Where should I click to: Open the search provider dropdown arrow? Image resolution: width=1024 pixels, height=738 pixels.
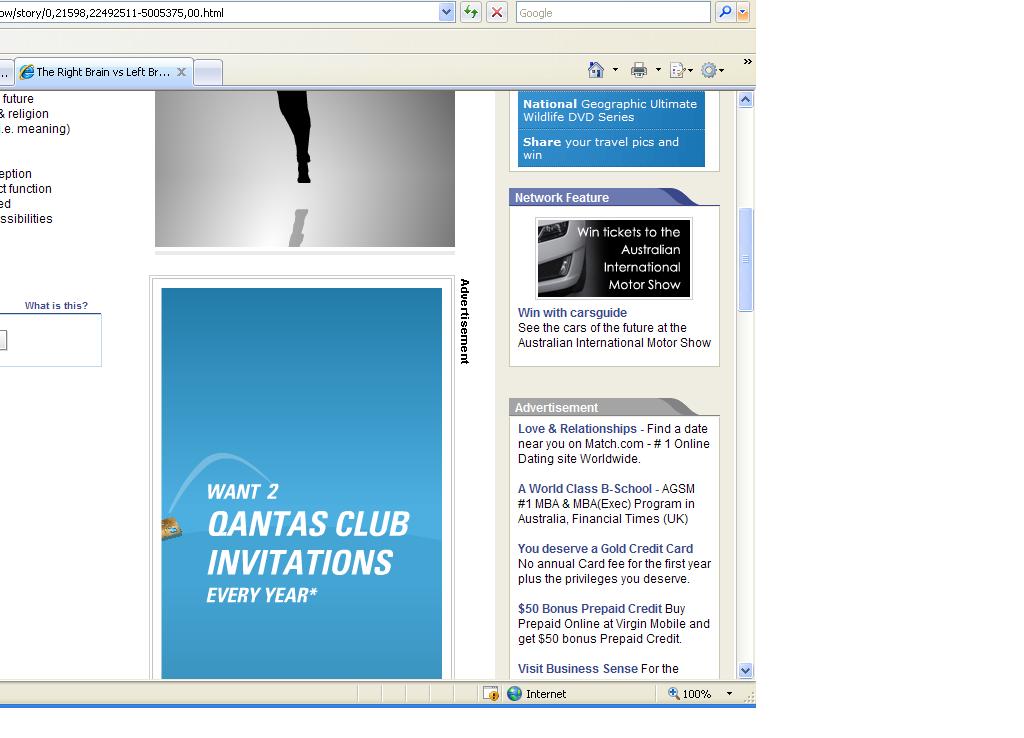[743, 12]
